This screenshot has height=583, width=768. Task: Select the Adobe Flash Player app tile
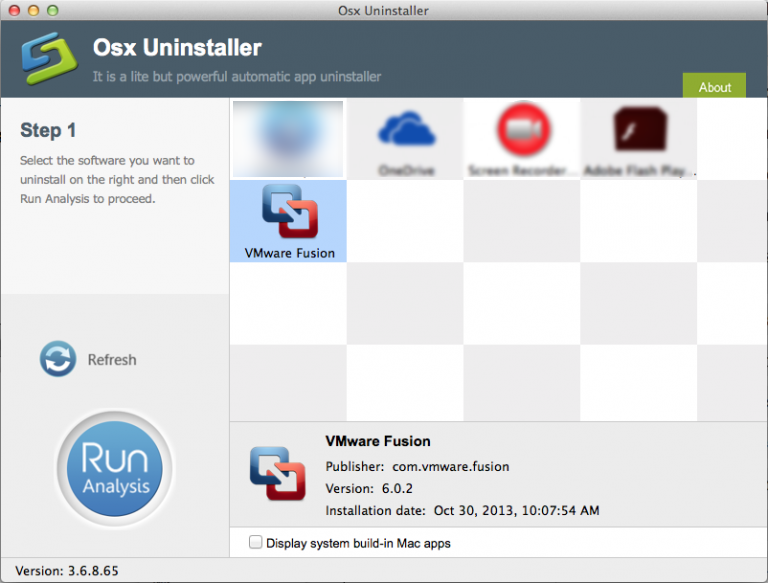coord(638,139)
